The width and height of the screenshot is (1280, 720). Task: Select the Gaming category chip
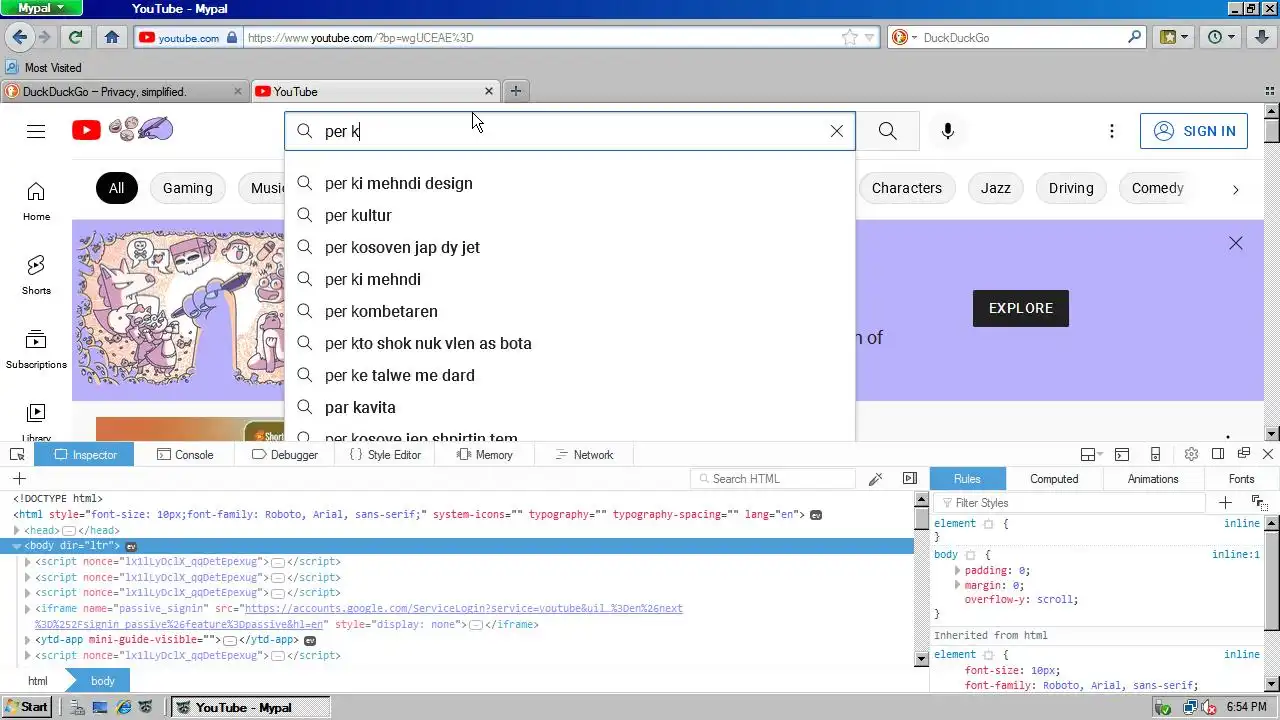coord(188,188)
